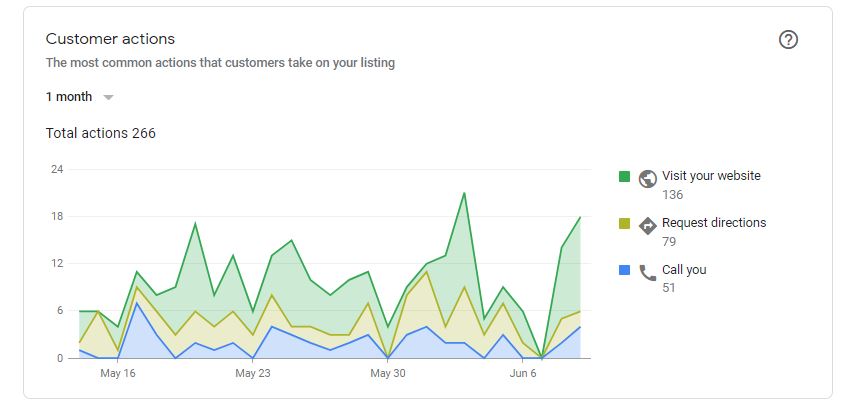Click the directions diamond arrow icon

[647, 225]
